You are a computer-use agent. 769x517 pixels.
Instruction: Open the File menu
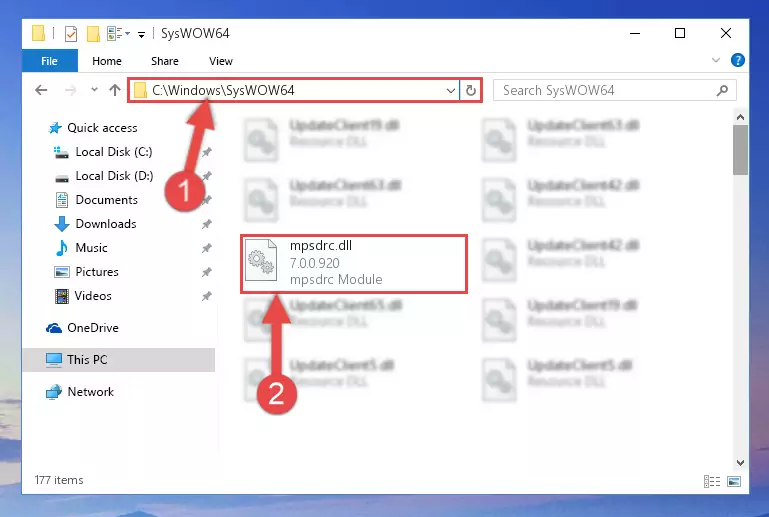tap(50, 61)
